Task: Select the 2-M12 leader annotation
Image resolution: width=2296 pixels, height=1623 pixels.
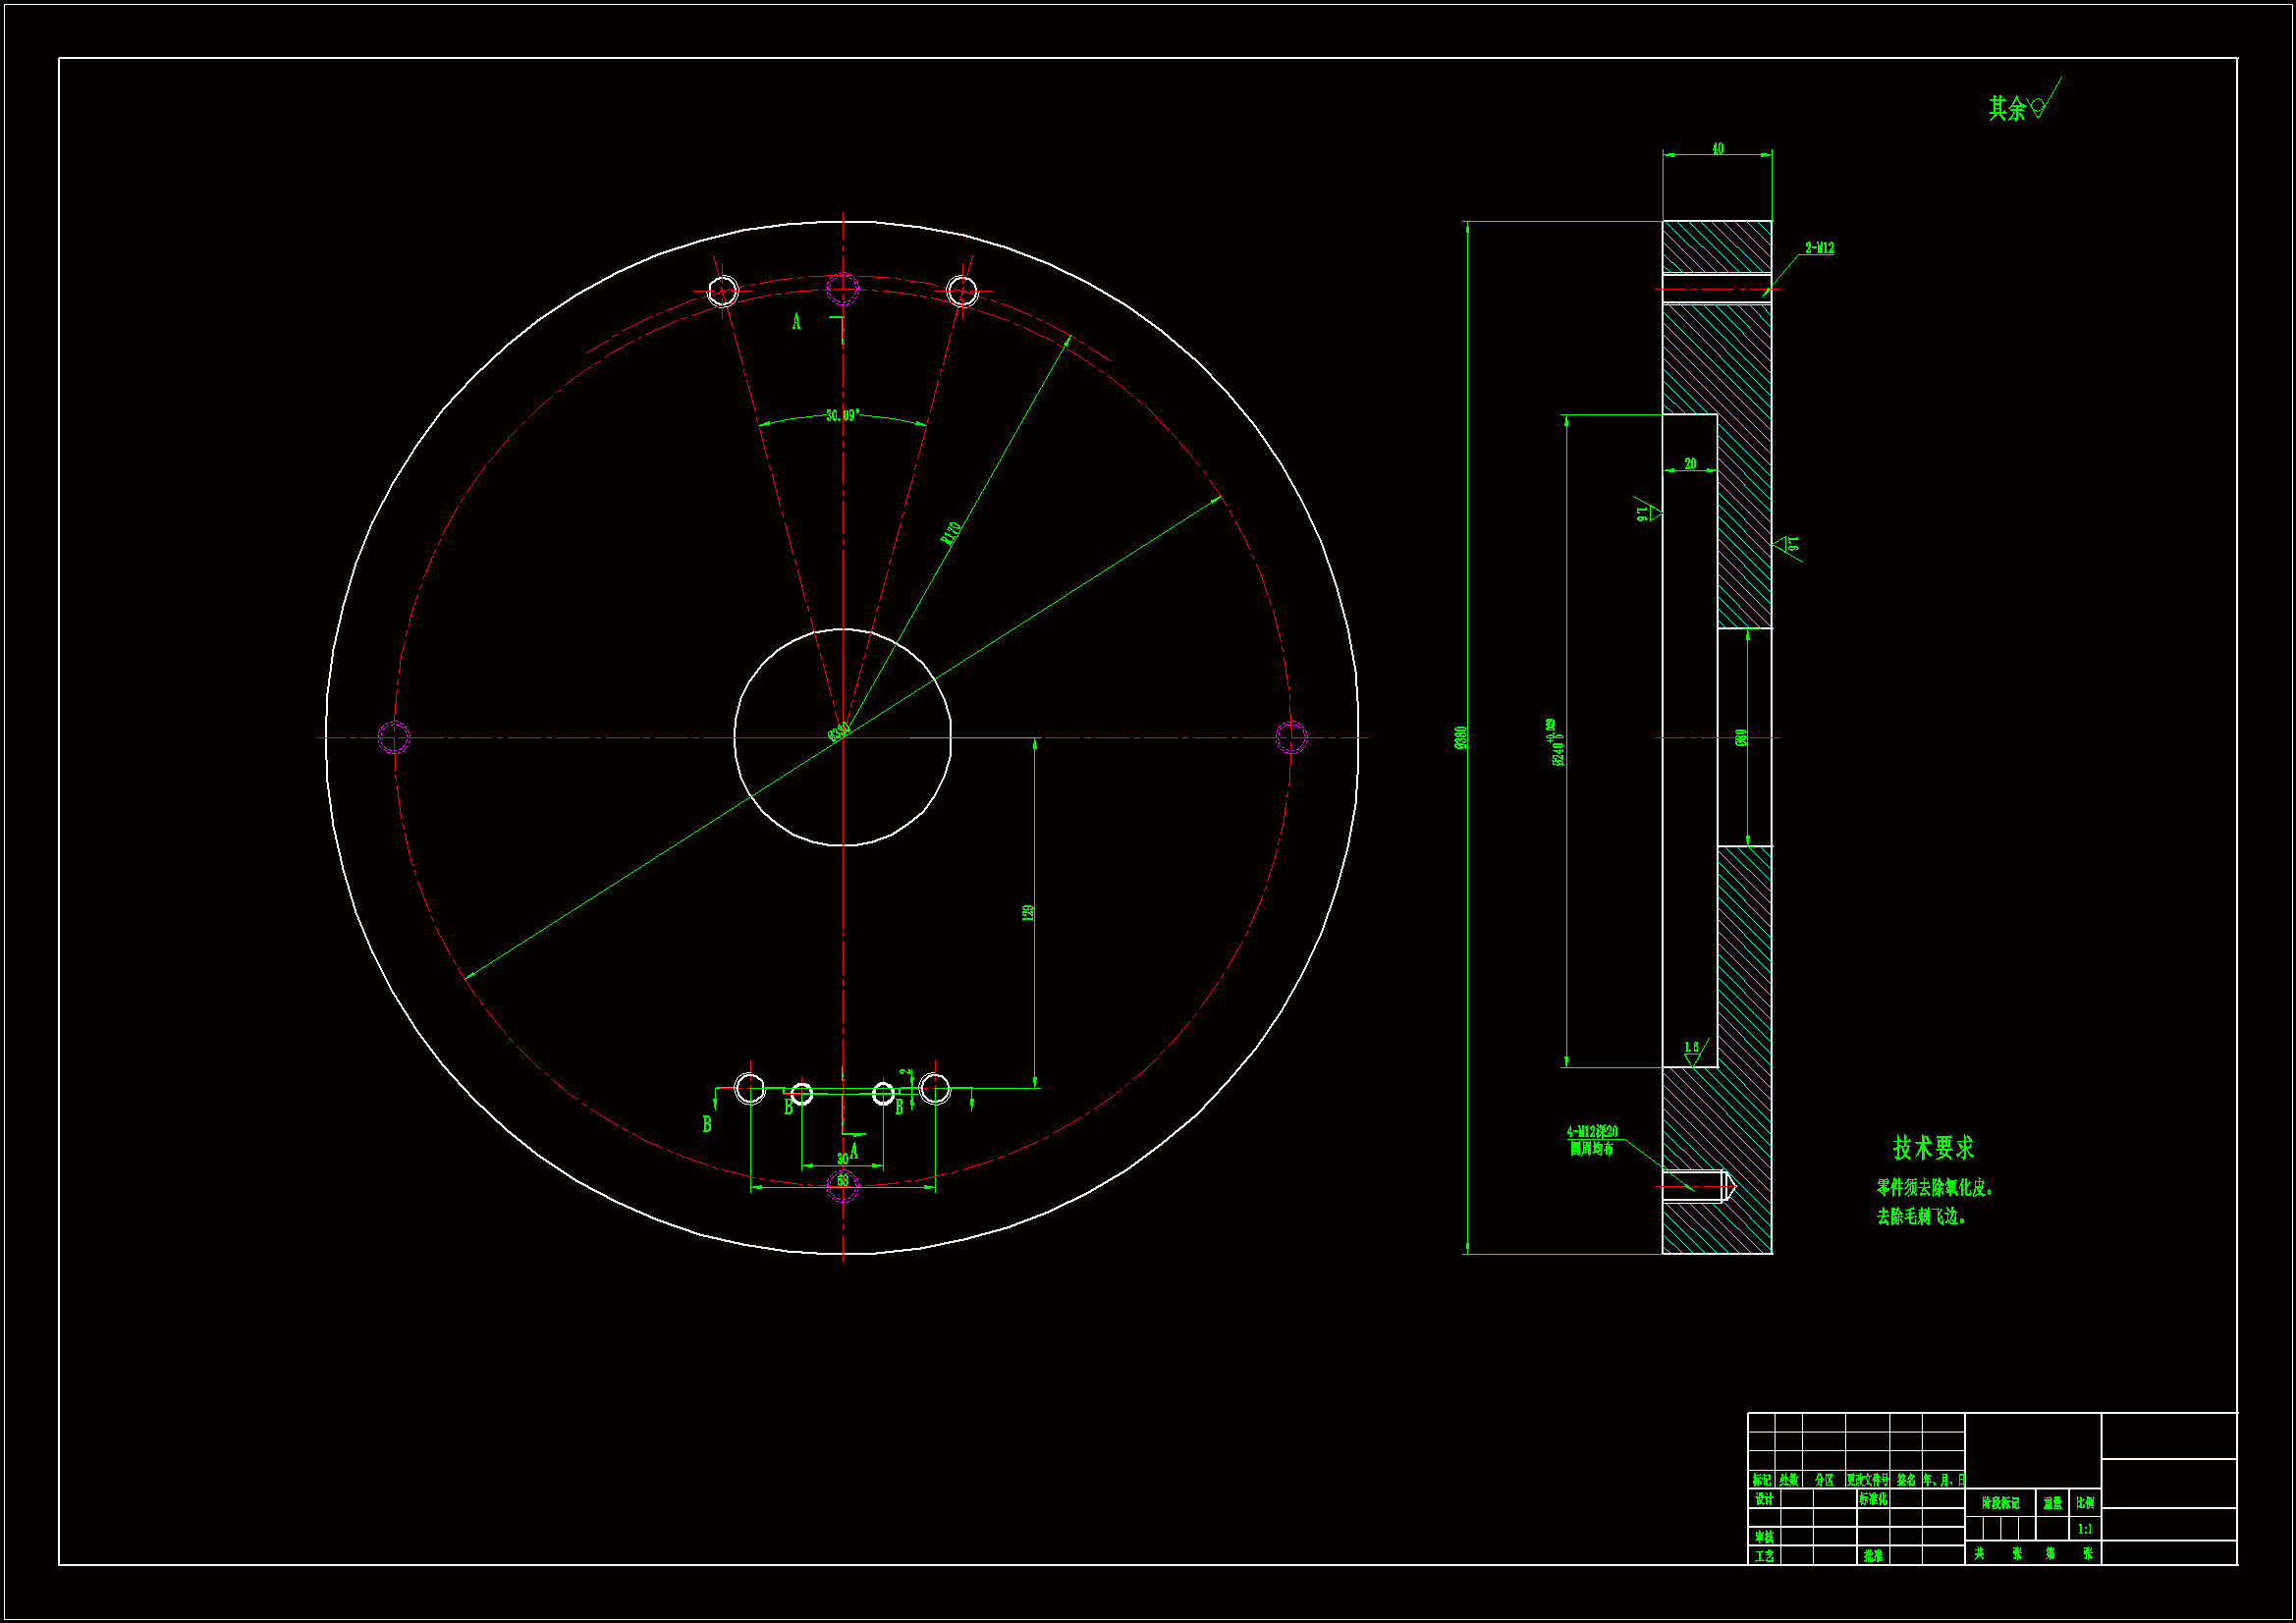Action: (x=1819, y=248)
